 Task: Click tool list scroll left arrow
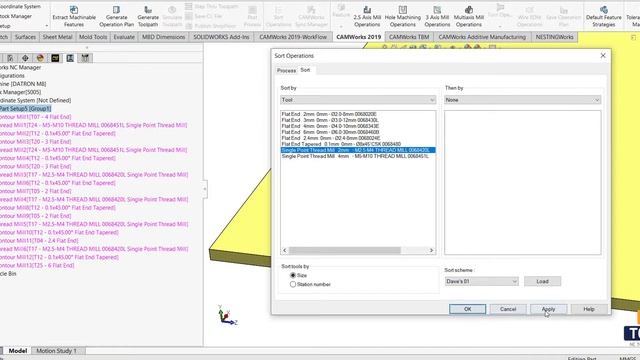[285, 250]
